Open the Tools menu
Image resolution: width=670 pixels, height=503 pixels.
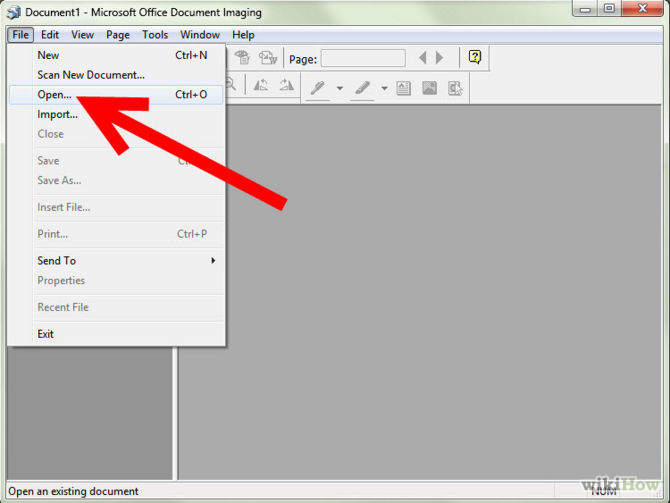pos(155,35)
